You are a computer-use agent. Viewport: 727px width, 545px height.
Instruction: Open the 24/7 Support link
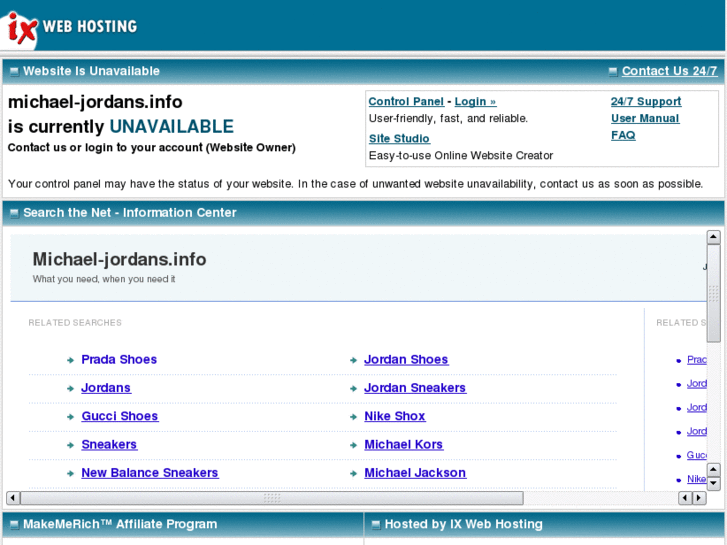coord(646,102)
